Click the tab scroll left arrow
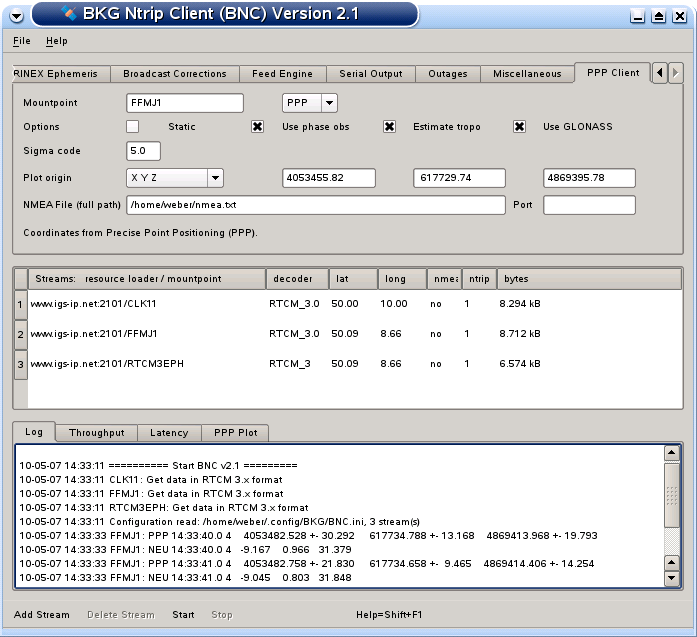697x637 pixels. tap(659, 73)
